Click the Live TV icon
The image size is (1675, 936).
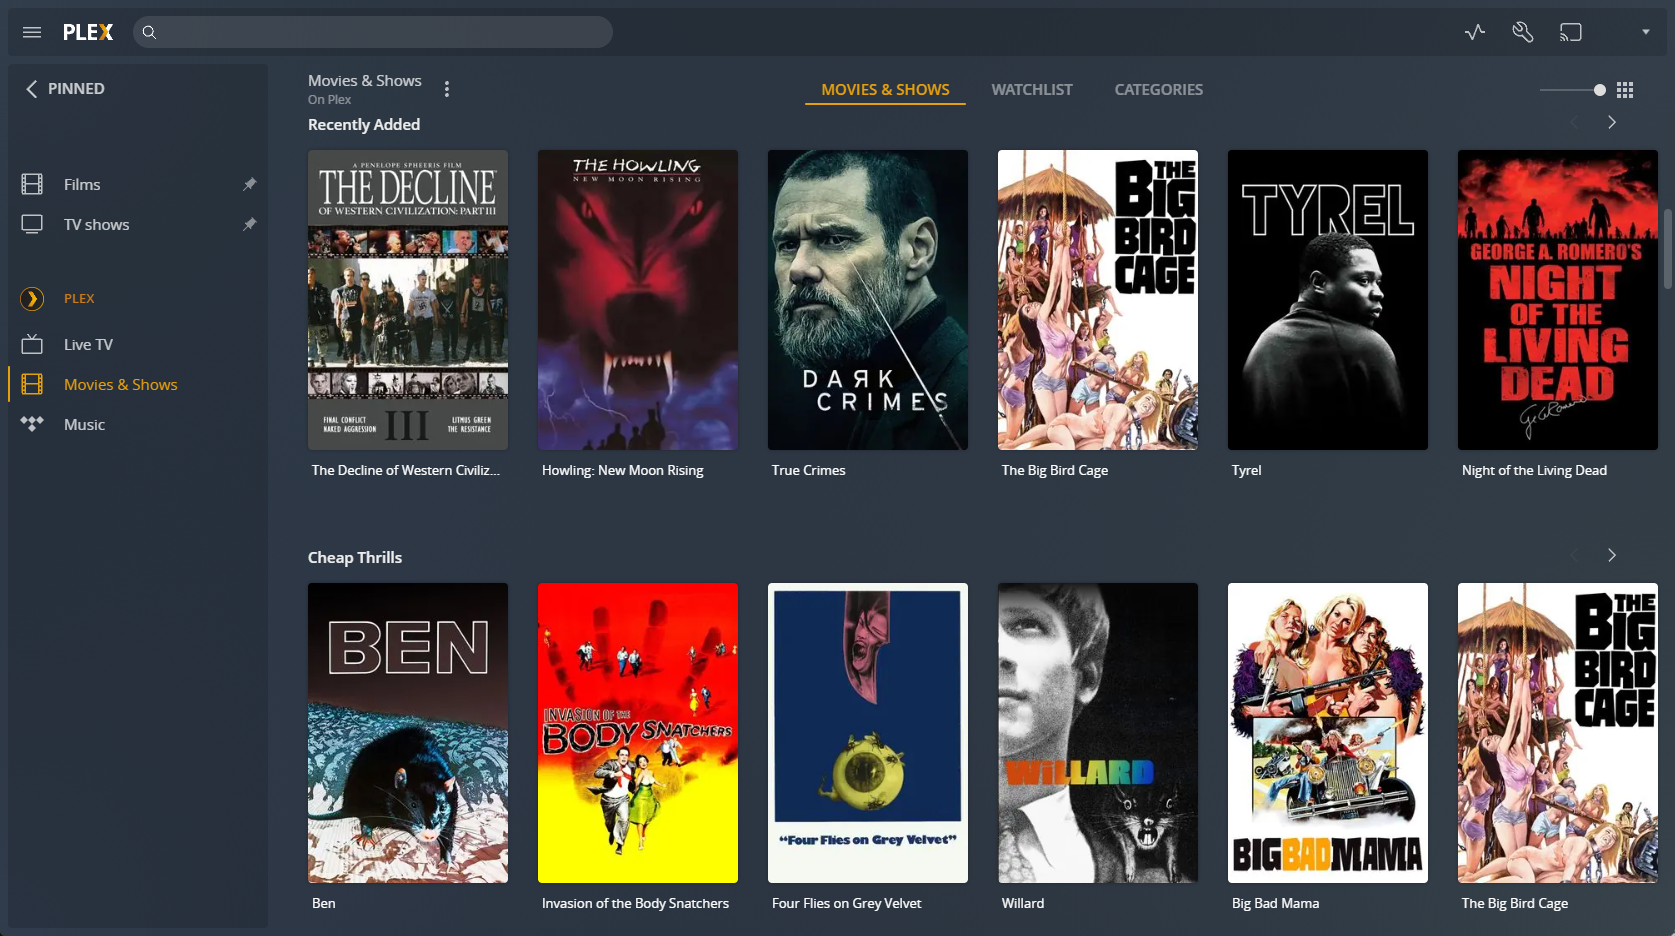(x=32, y=344)
